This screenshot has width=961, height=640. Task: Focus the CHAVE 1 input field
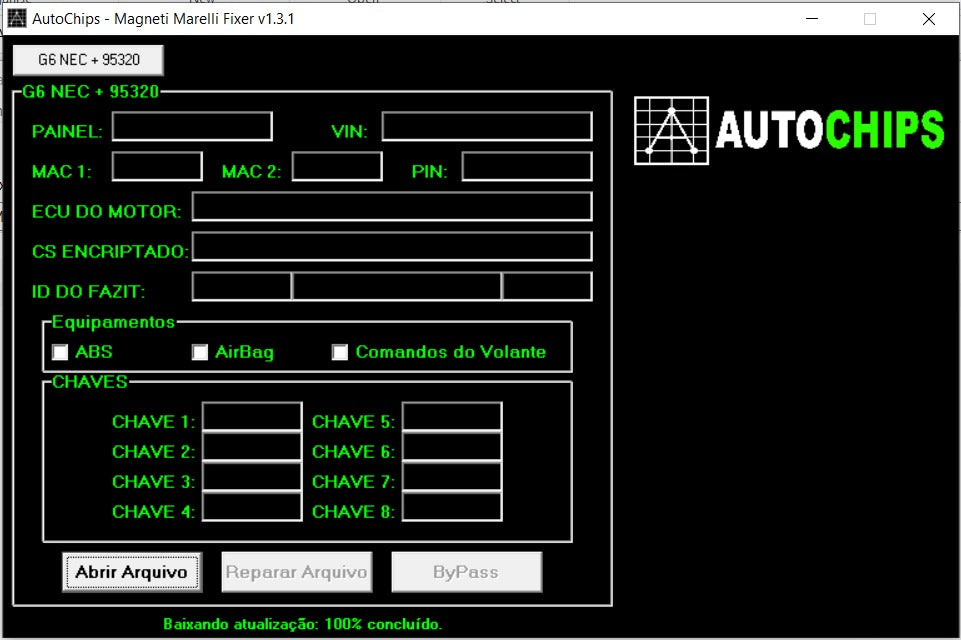click(252, 417)
